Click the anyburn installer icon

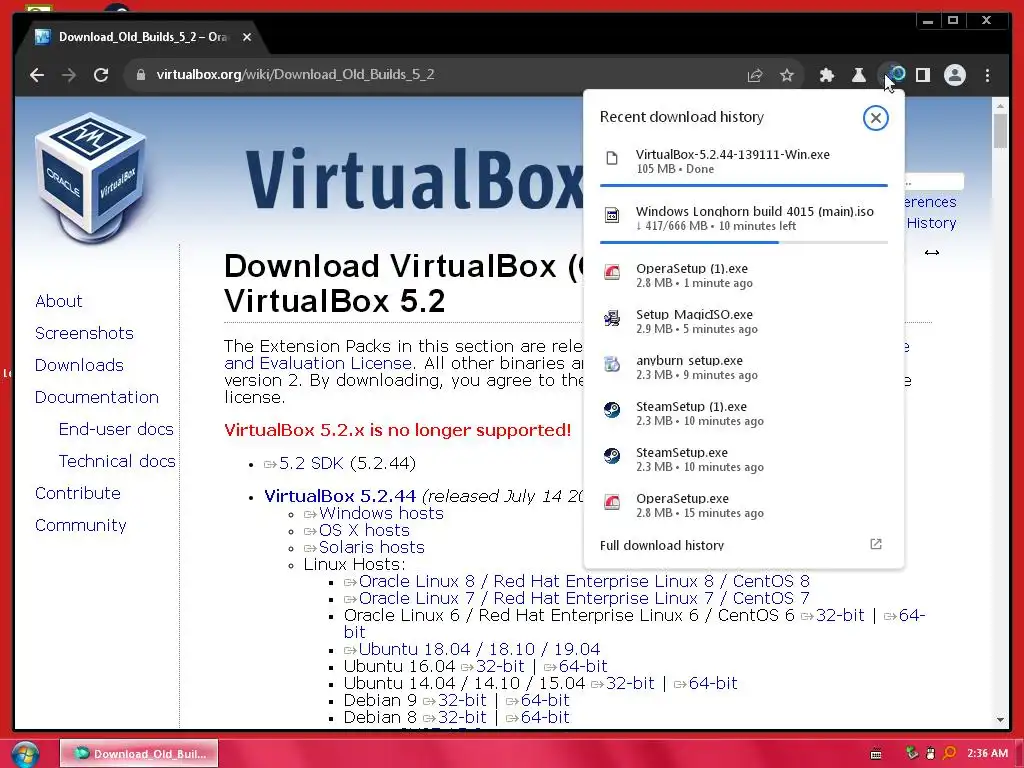click(612, 364)
